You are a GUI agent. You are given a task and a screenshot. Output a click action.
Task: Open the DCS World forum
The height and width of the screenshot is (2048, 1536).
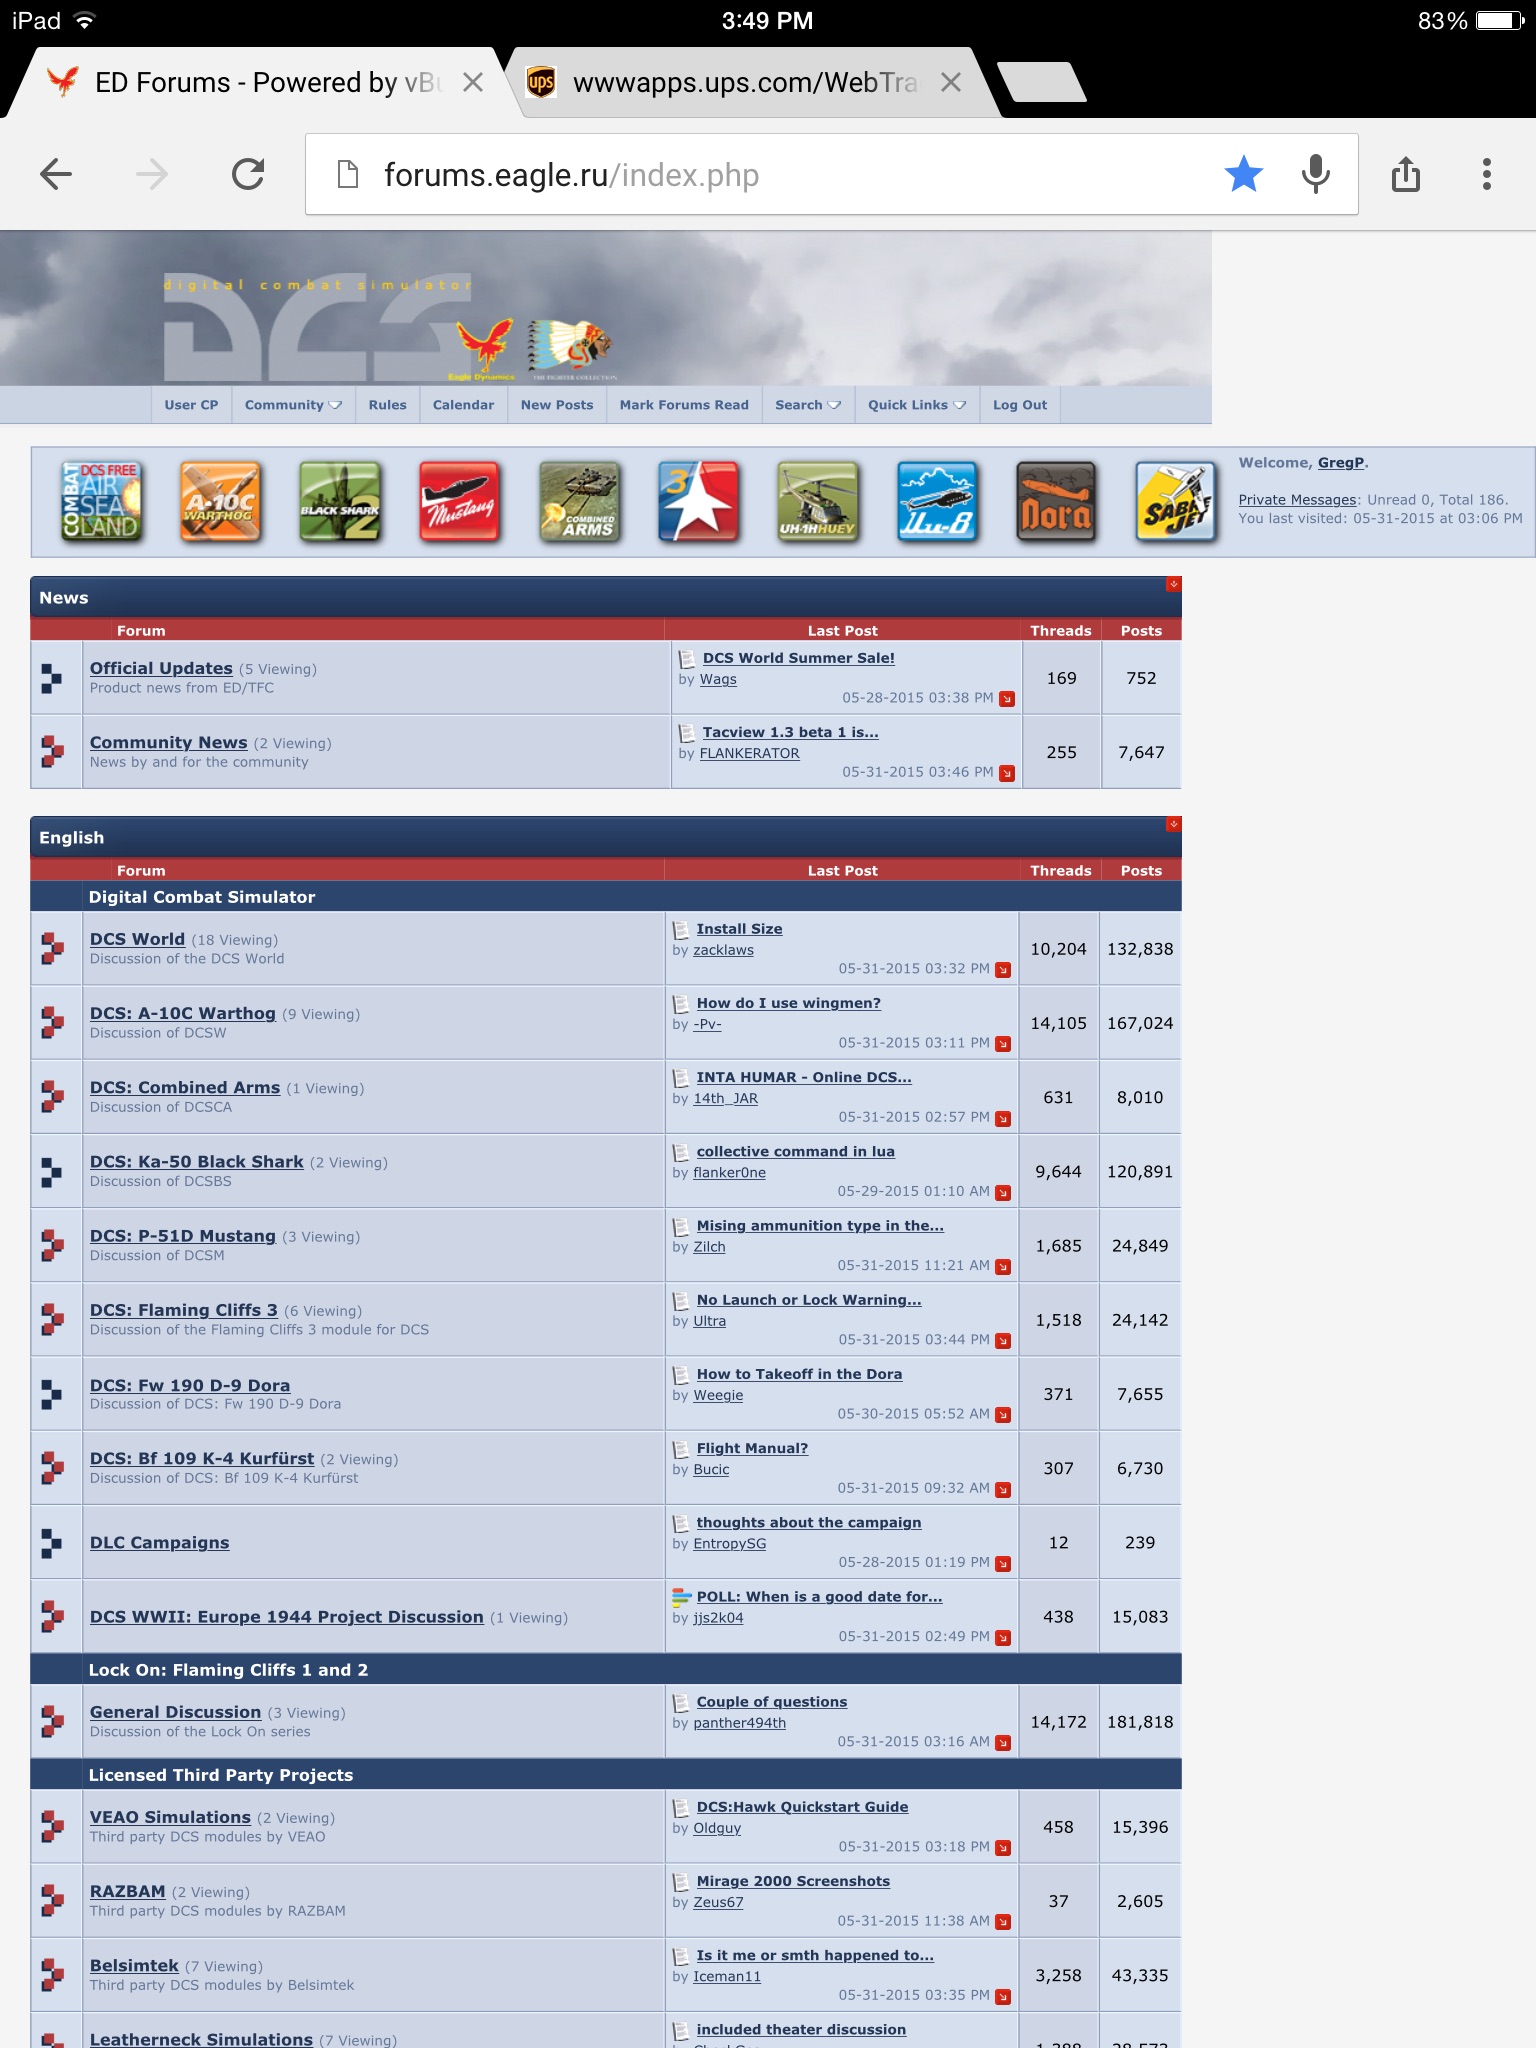137,939
